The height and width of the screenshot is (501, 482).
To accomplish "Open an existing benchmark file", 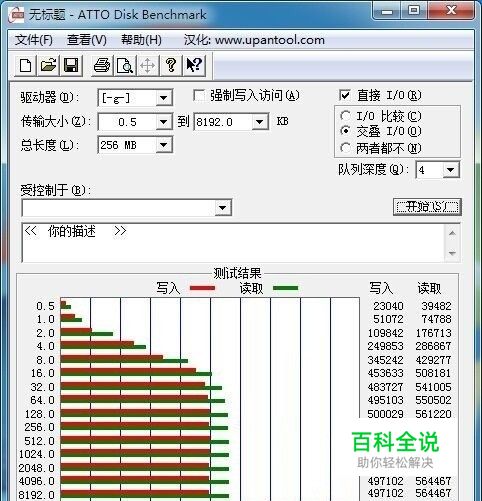I will (x=48, y=65).
